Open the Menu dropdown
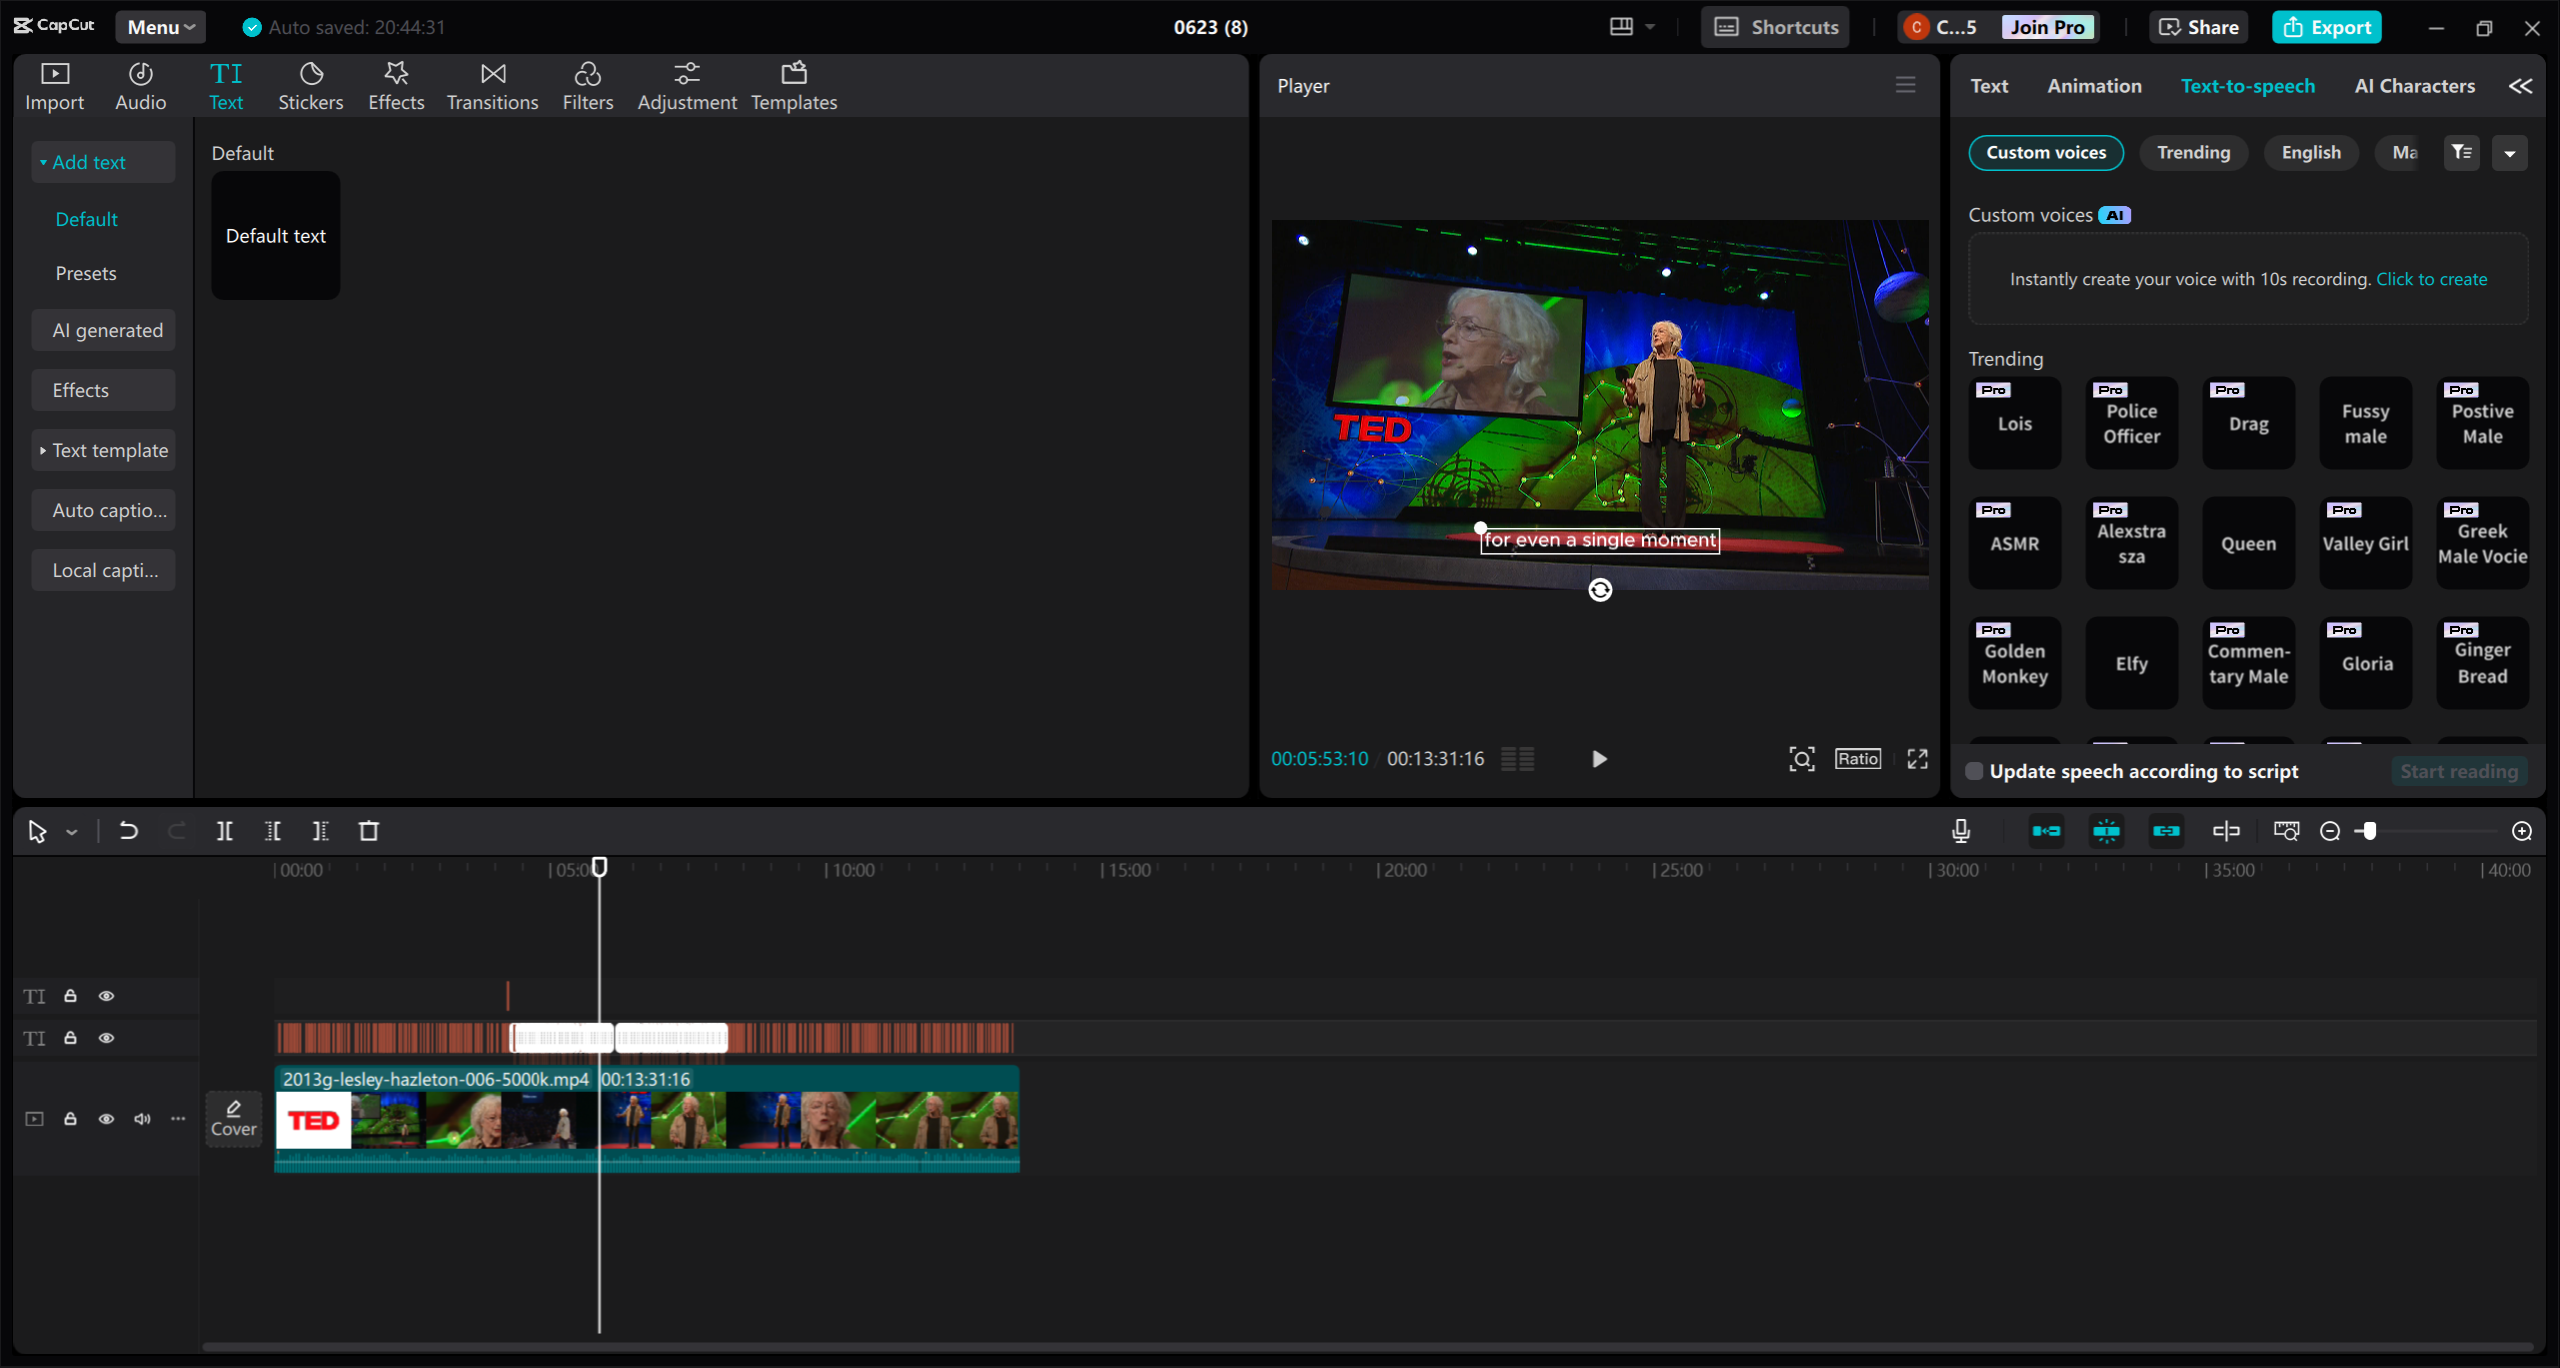The height and width of the screenshot is (1368, 2560). (160, 27)
